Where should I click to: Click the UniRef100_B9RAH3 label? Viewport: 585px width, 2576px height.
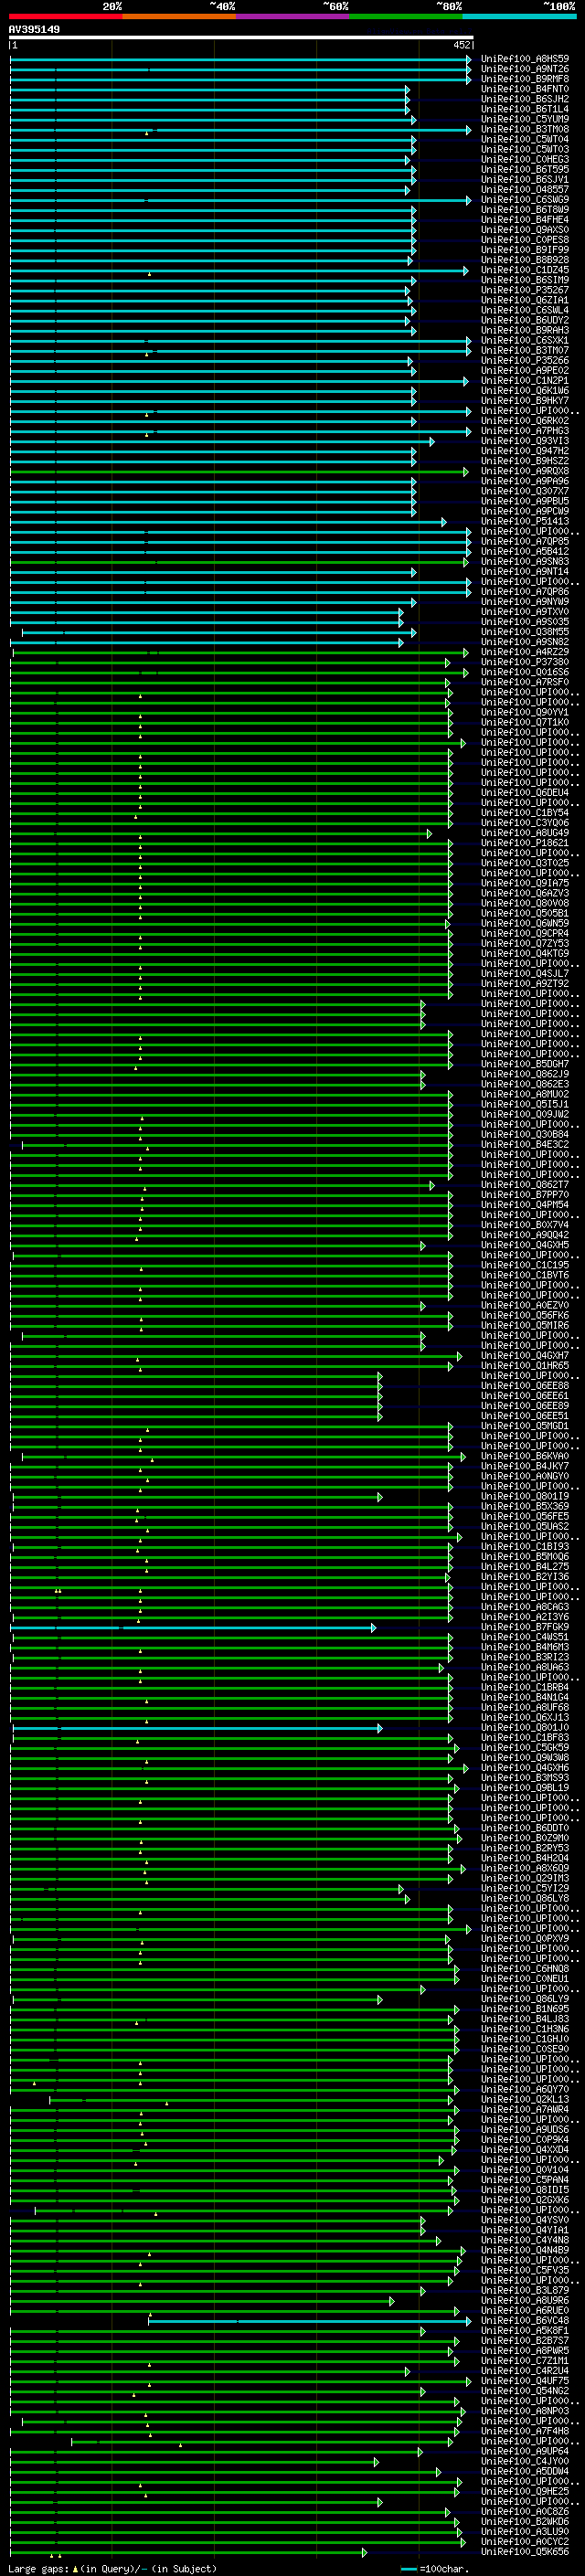[525, 330]
